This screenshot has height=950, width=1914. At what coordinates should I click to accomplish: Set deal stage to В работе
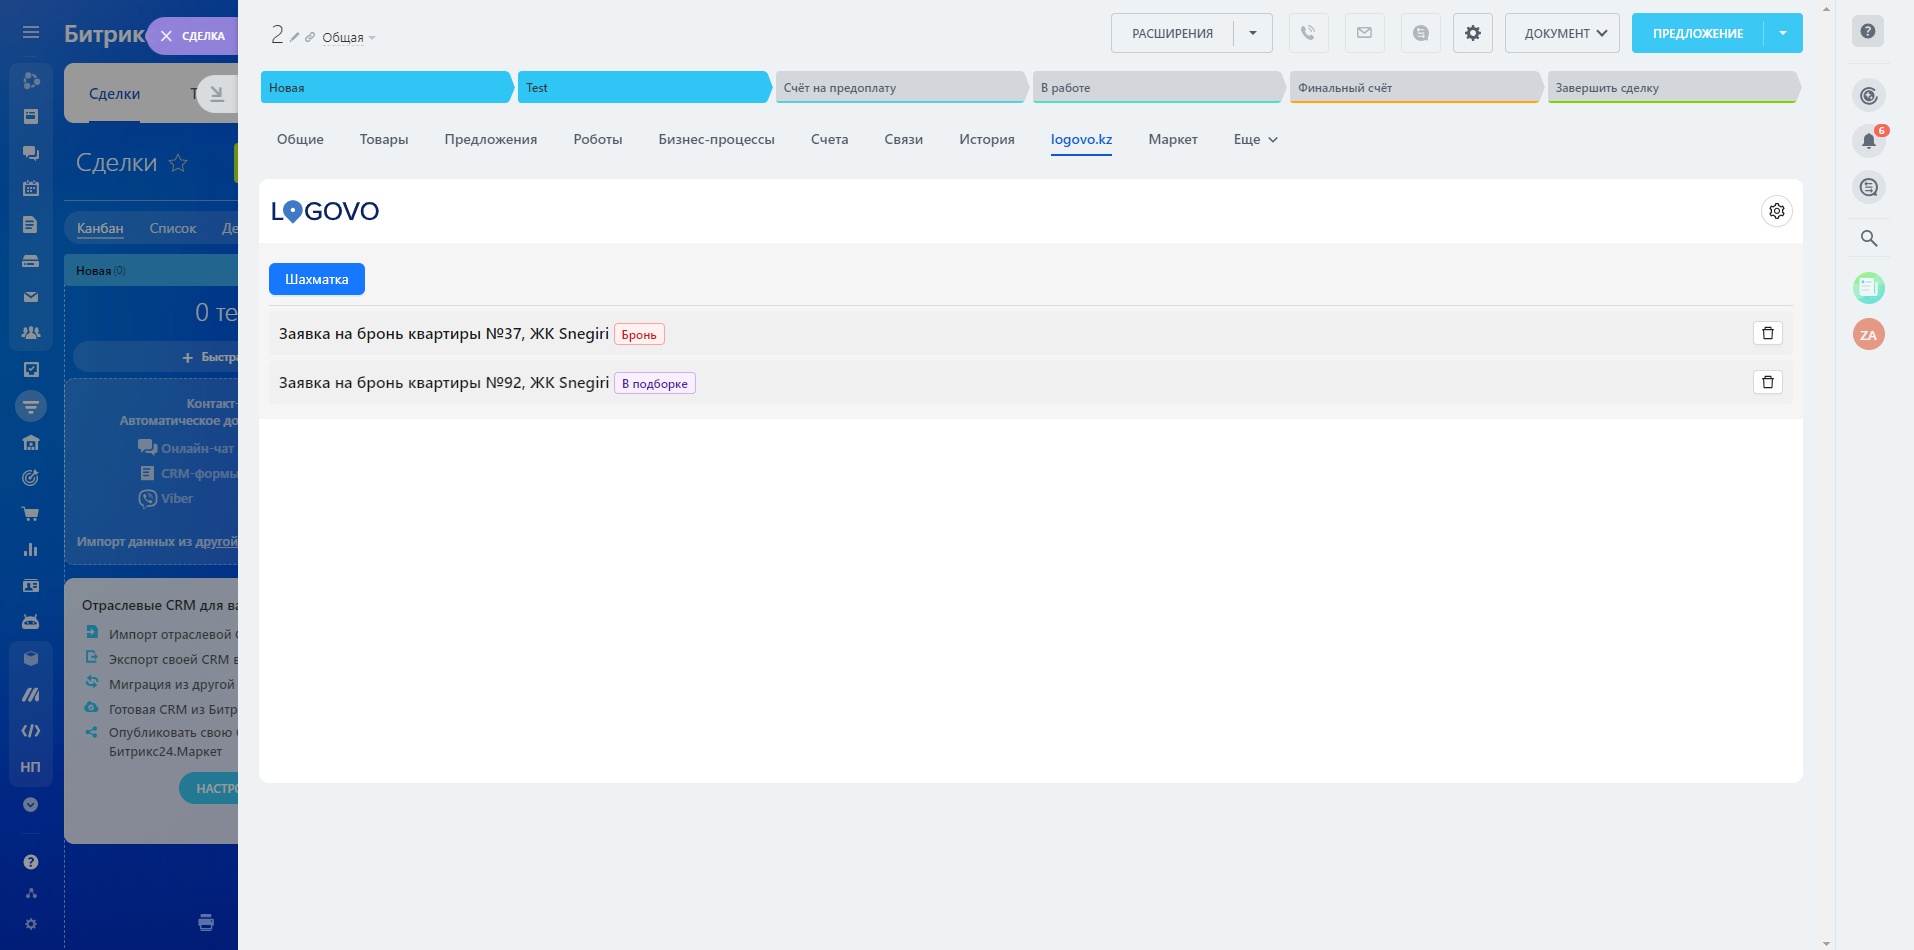click(x=1157, y=88)
